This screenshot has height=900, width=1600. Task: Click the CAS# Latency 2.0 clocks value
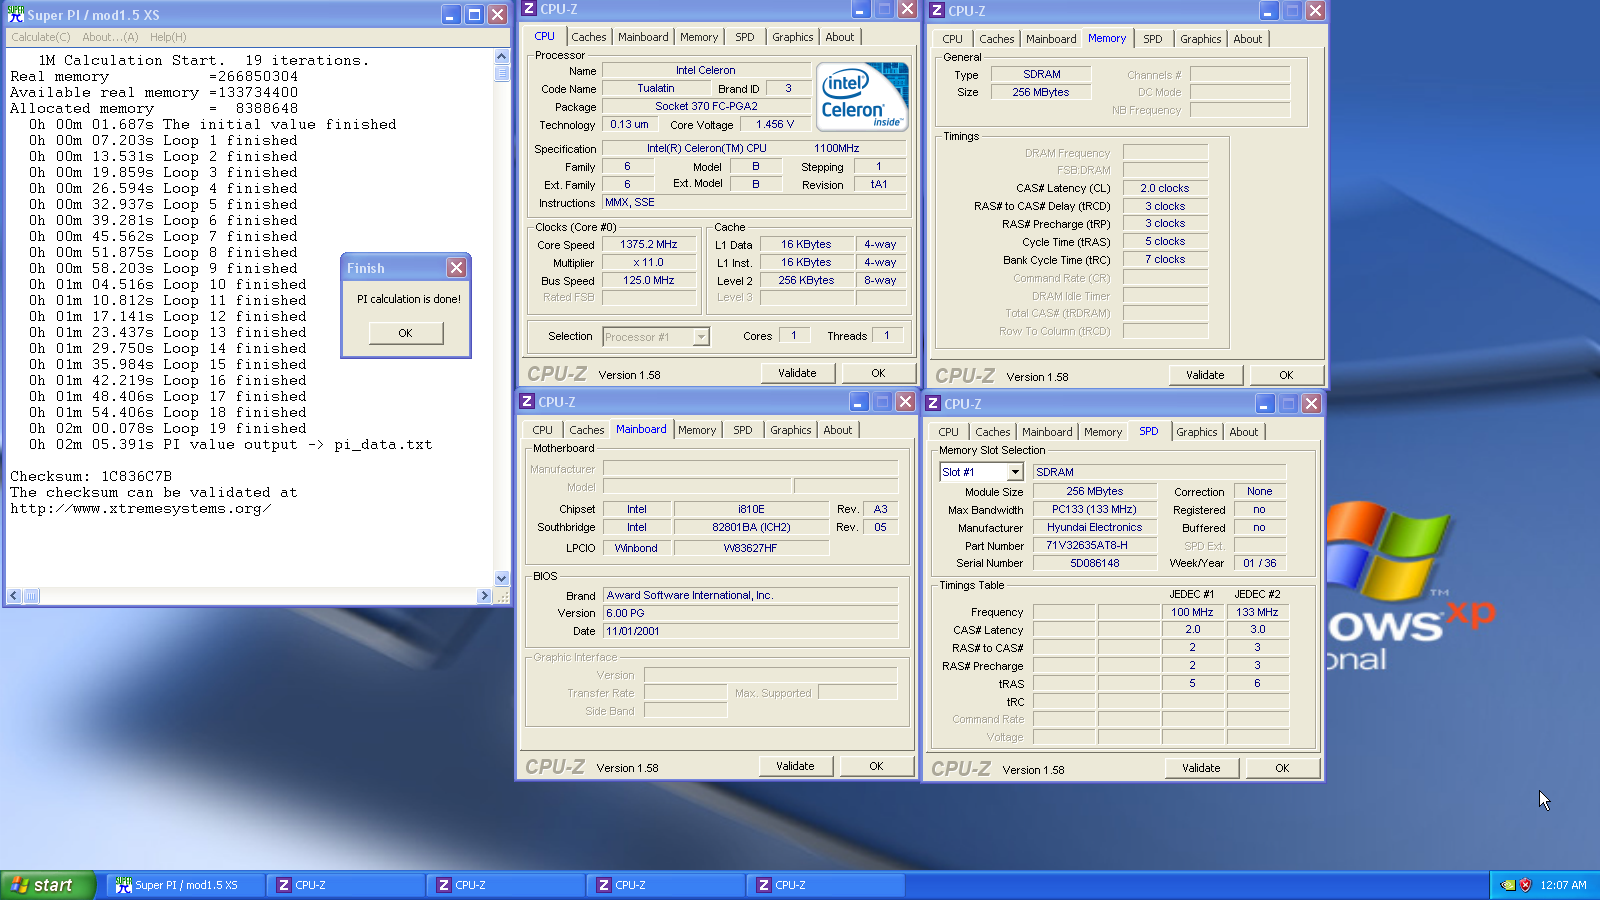point(1165,188)
